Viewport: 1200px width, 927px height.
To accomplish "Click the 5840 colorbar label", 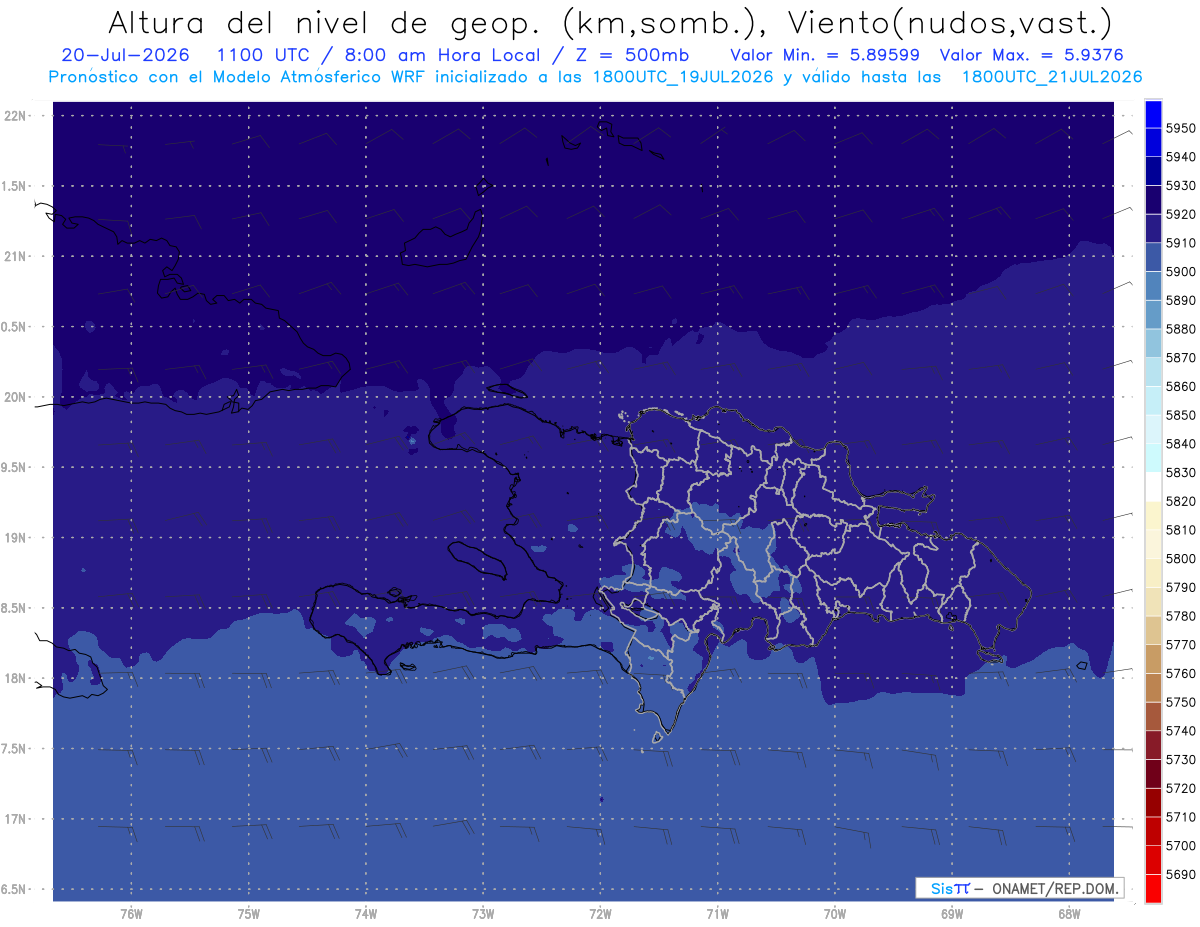I will [1181, 444].
